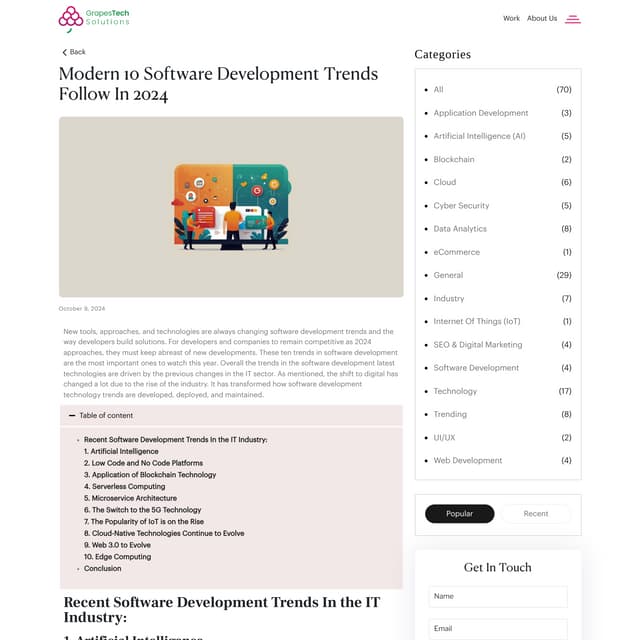Jump to Popularity of IoT is on the Rise

coord(143,522)
